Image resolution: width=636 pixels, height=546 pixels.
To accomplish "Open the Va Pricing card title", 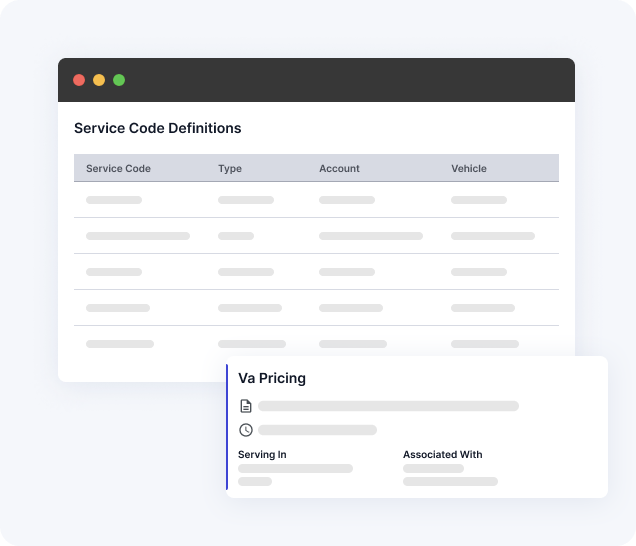I will pyautogui.click(x=272, y=378).
